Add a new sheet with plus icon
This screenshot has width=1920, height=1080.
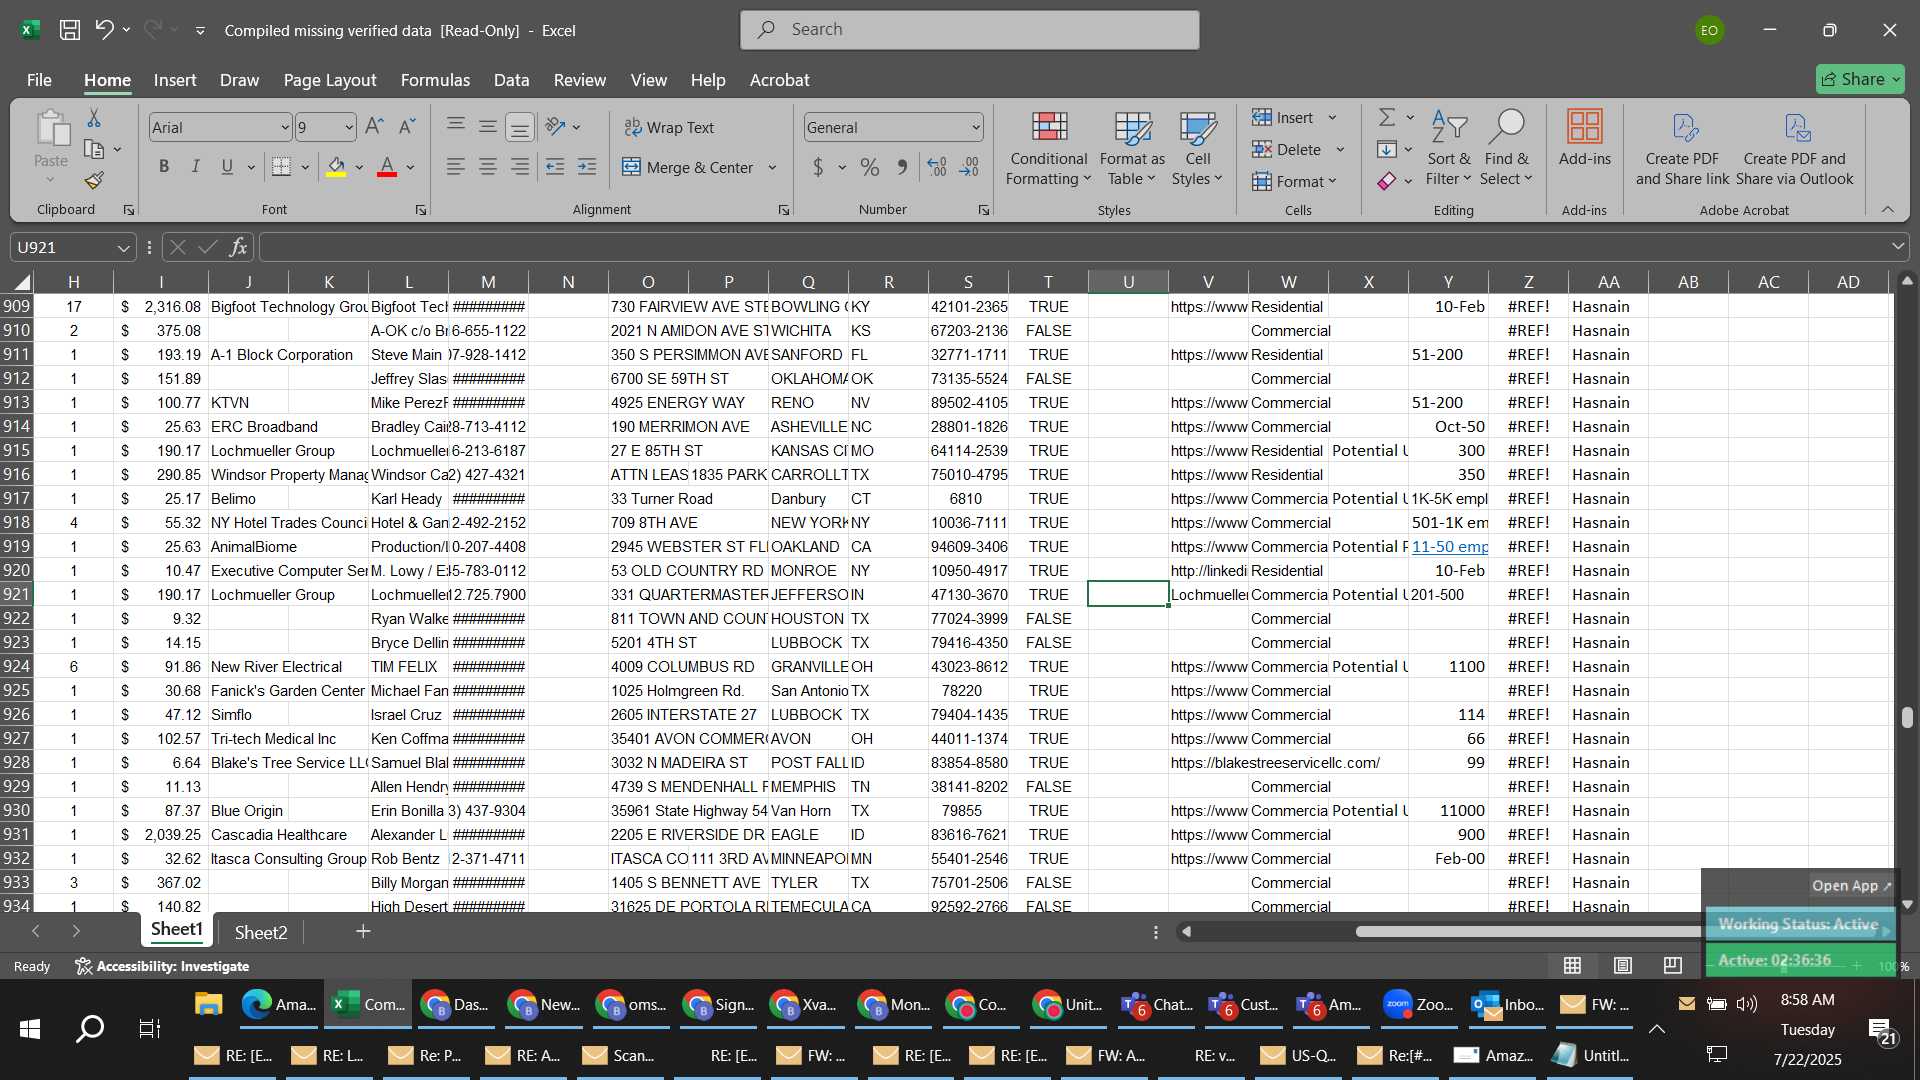[363, 931]
